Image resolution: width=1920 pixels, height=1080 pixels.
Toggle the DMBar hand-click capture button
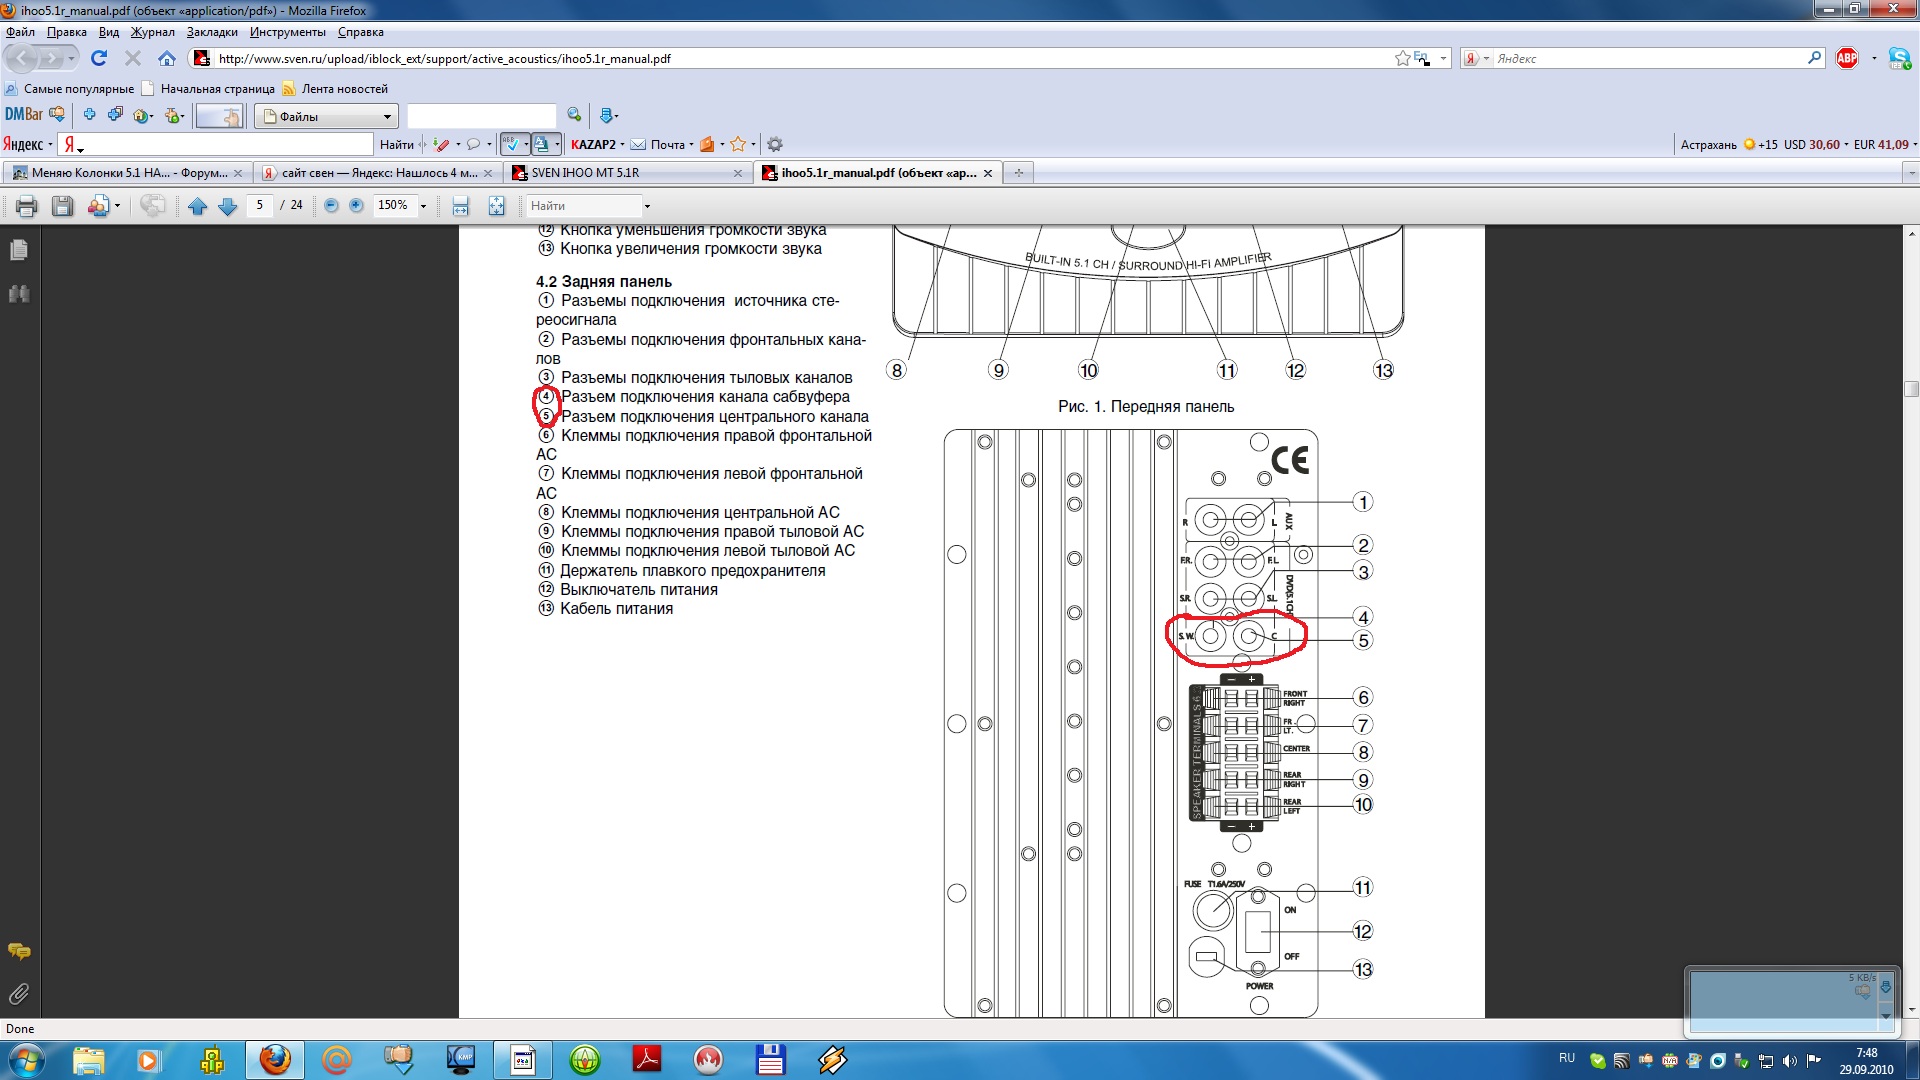(x=220, y=116)
